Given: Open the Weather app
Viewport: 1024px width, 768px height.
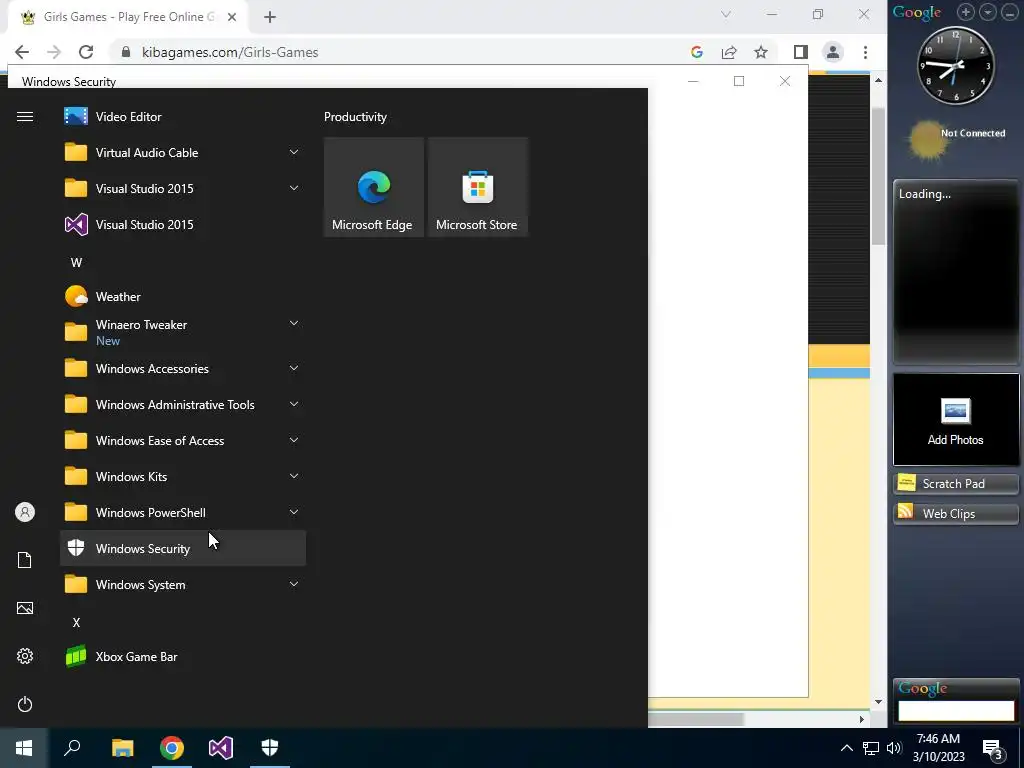Looking at the screenshot, I should [183, 296].
